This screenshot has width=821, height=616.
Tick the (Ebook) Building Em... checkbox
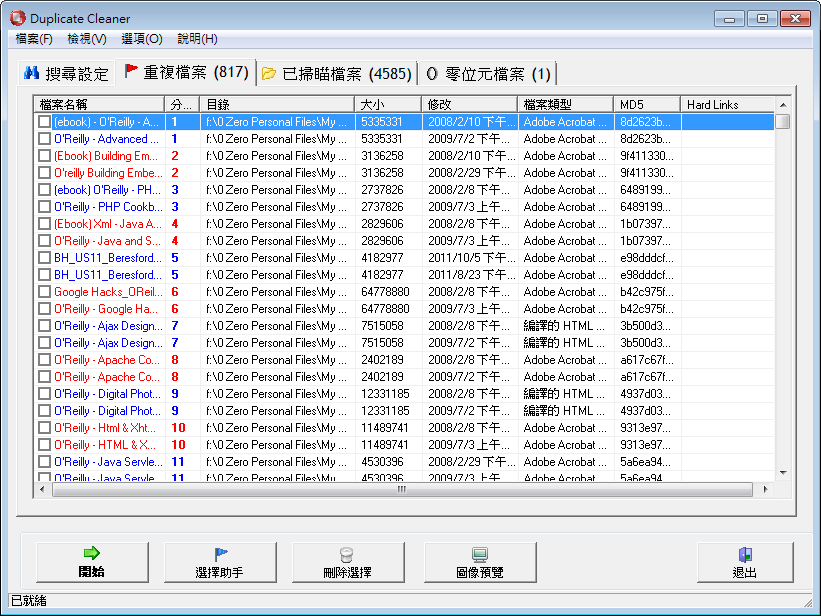(x=45, y=156)
